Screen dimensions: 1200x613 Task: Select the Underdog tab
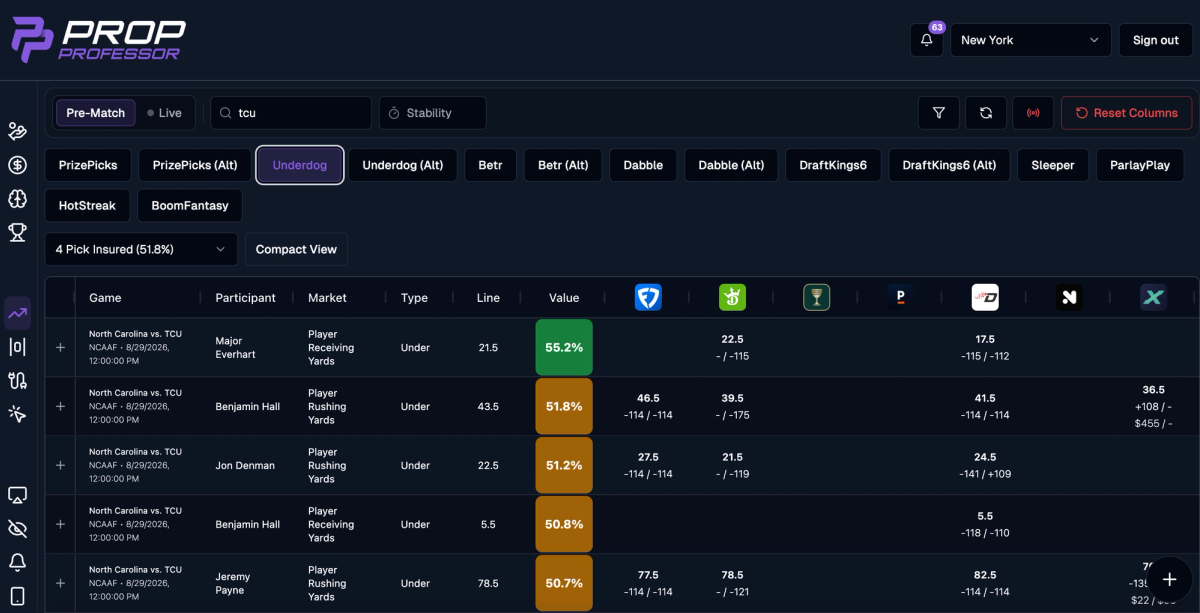(300, 165)
